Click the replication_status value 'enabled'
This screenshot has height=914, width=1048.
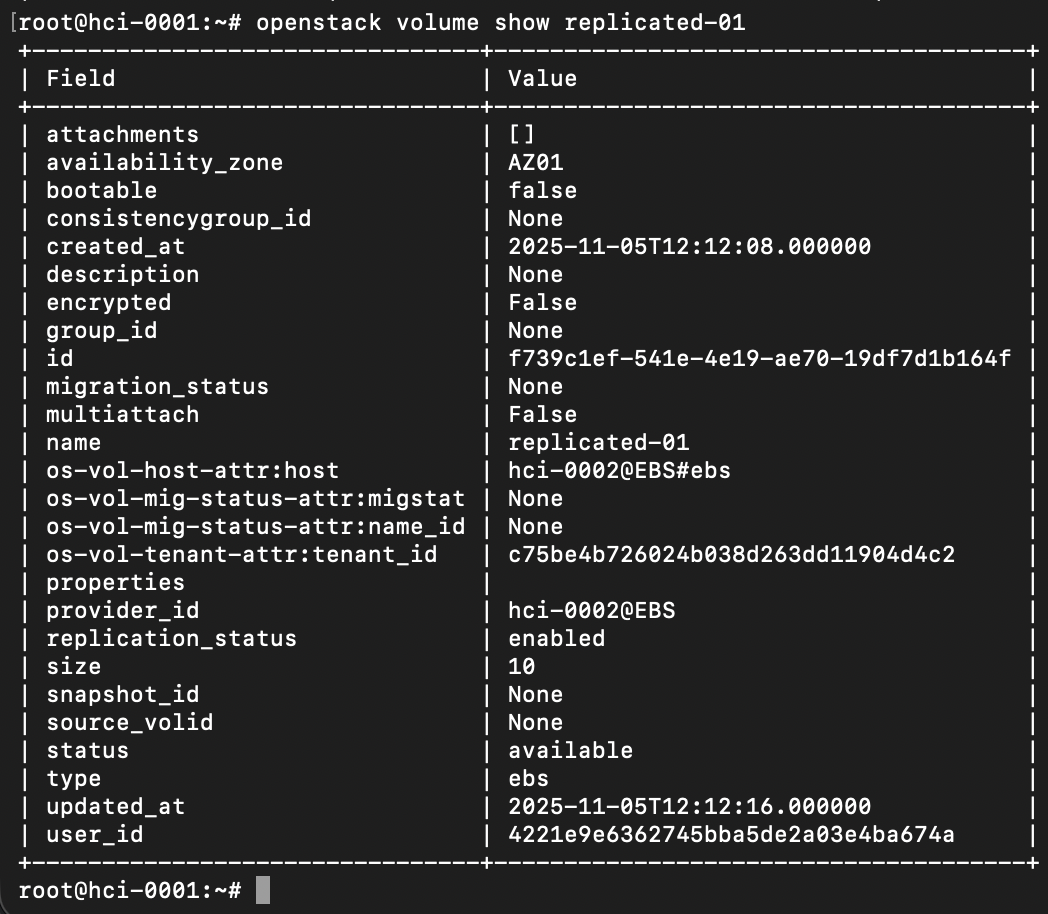click(x=556, y=638)
